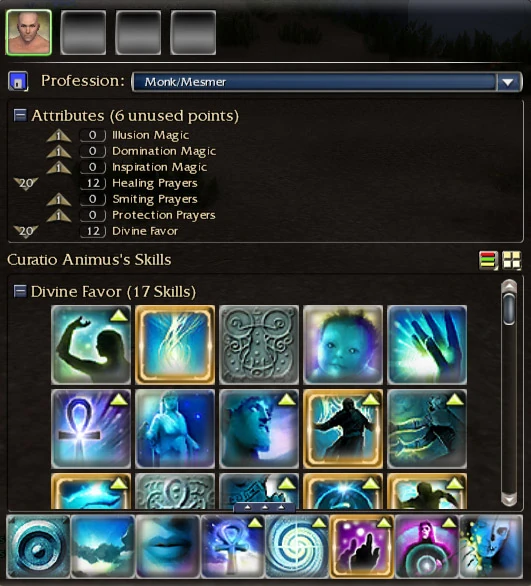Switch skills to grid icon view
This screenshot has width=531, height=586.
click(512, 260)
